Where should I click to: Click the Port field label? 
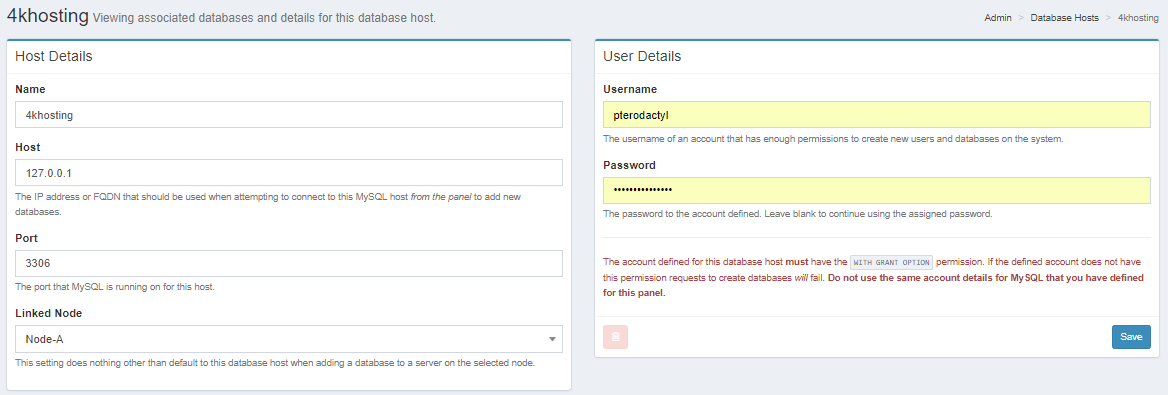27,238
